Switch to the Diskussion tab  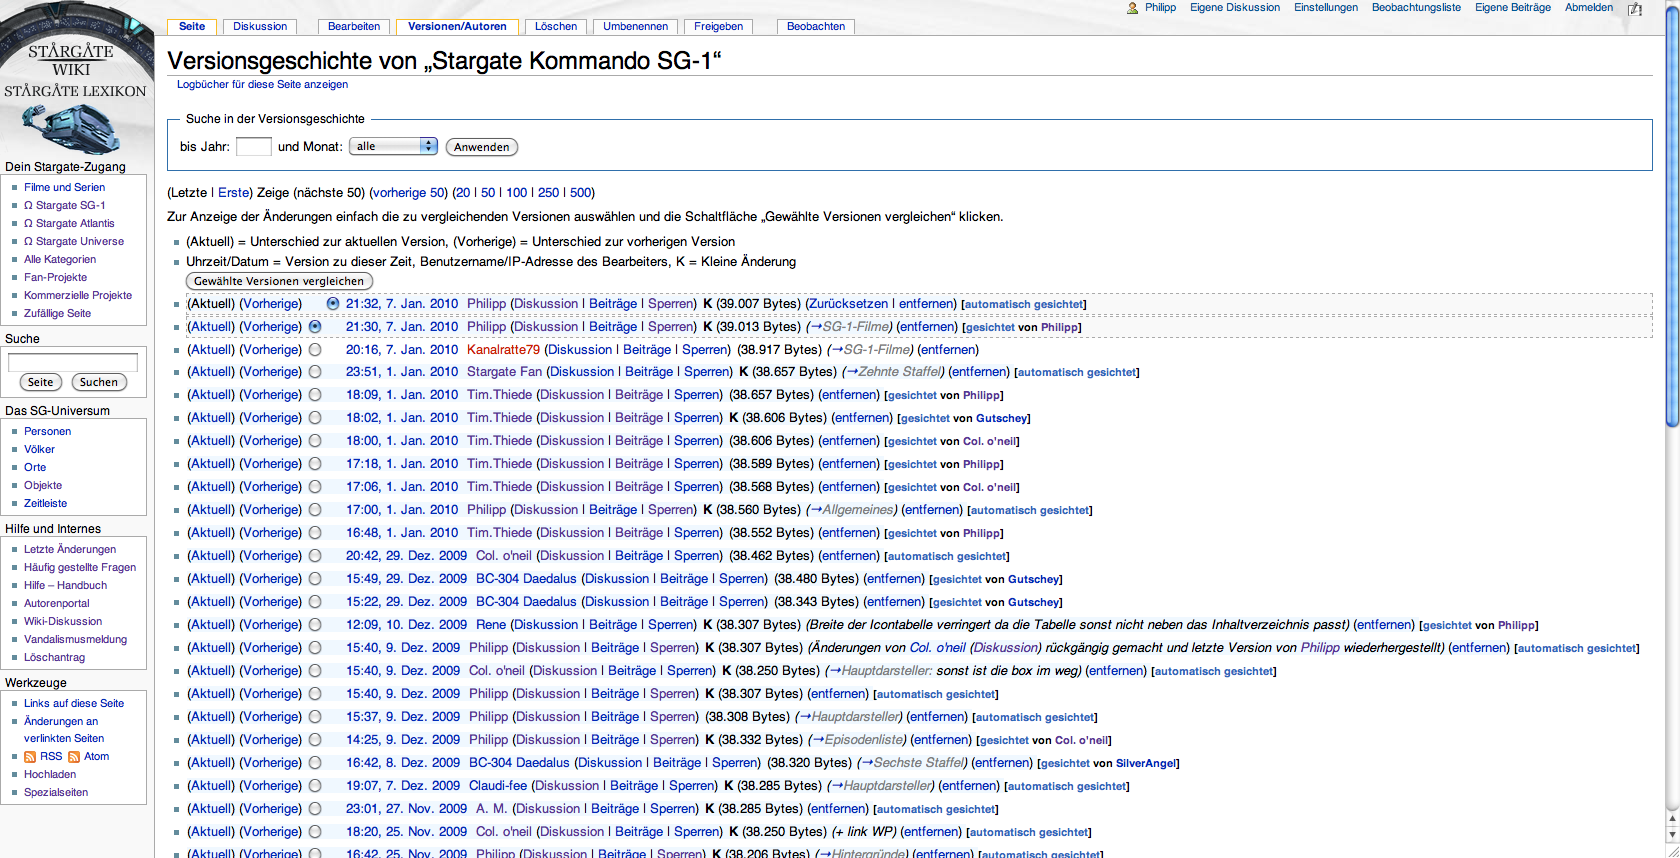click(x=260, y=26)
